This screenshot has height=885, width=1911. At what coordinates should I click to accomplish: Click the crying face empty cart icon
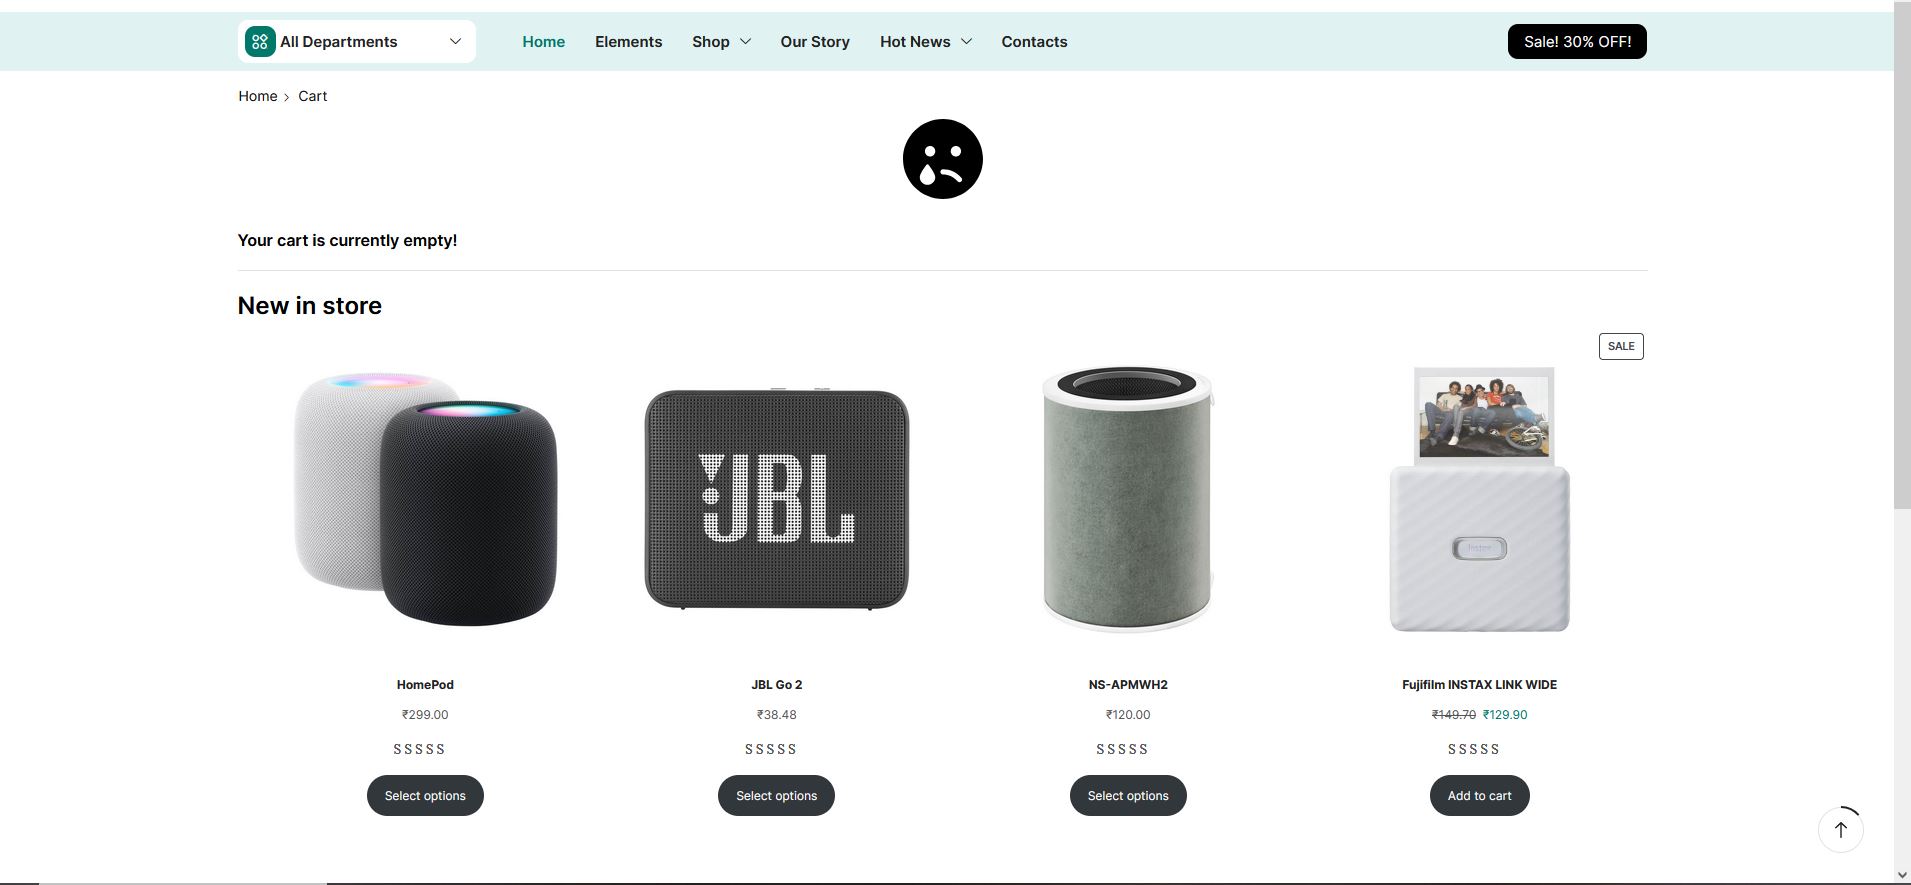click(x=942, y=159)
